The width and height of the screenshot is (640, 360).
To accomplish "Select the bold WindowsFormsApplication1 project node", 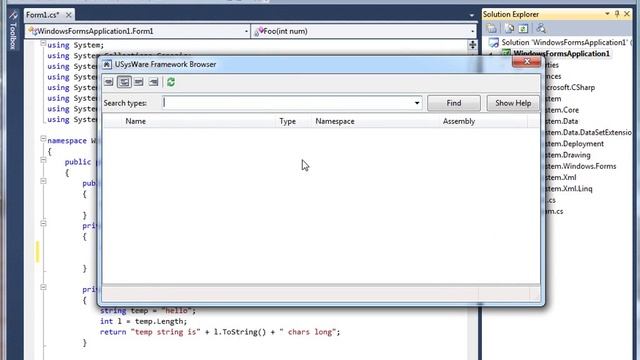I will (x=561, y=53).
